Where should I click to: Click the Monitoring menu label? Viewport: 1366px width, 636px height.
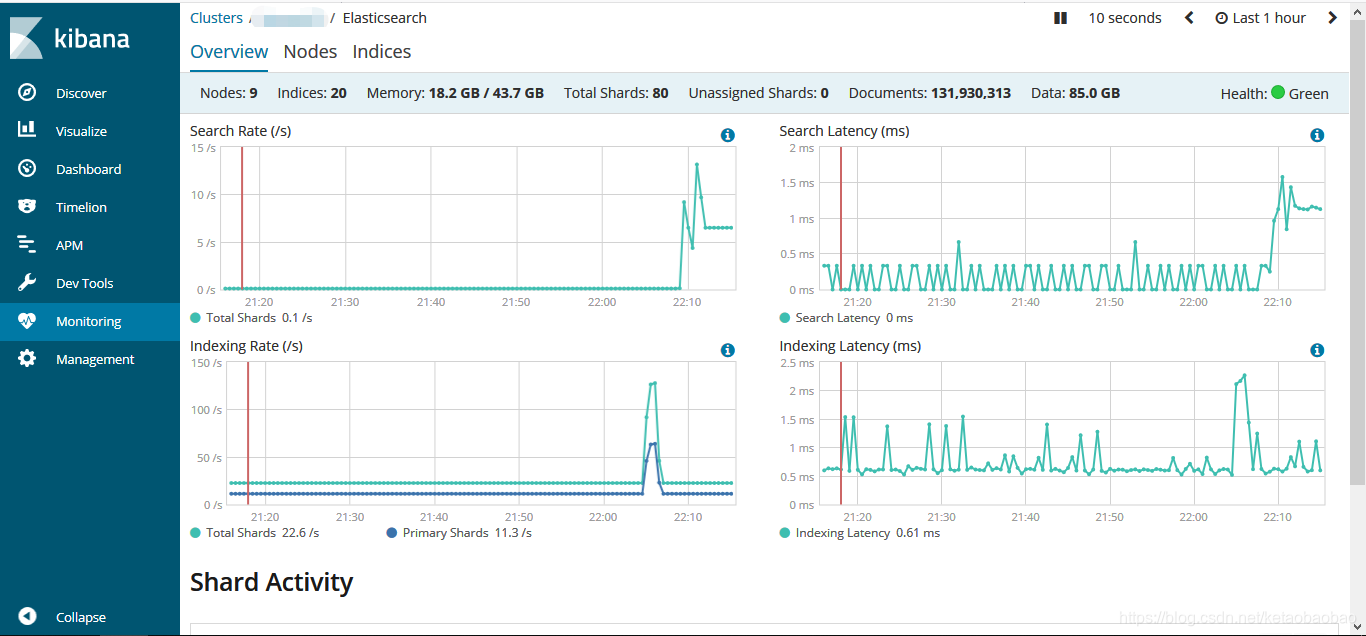click(88, 321)
